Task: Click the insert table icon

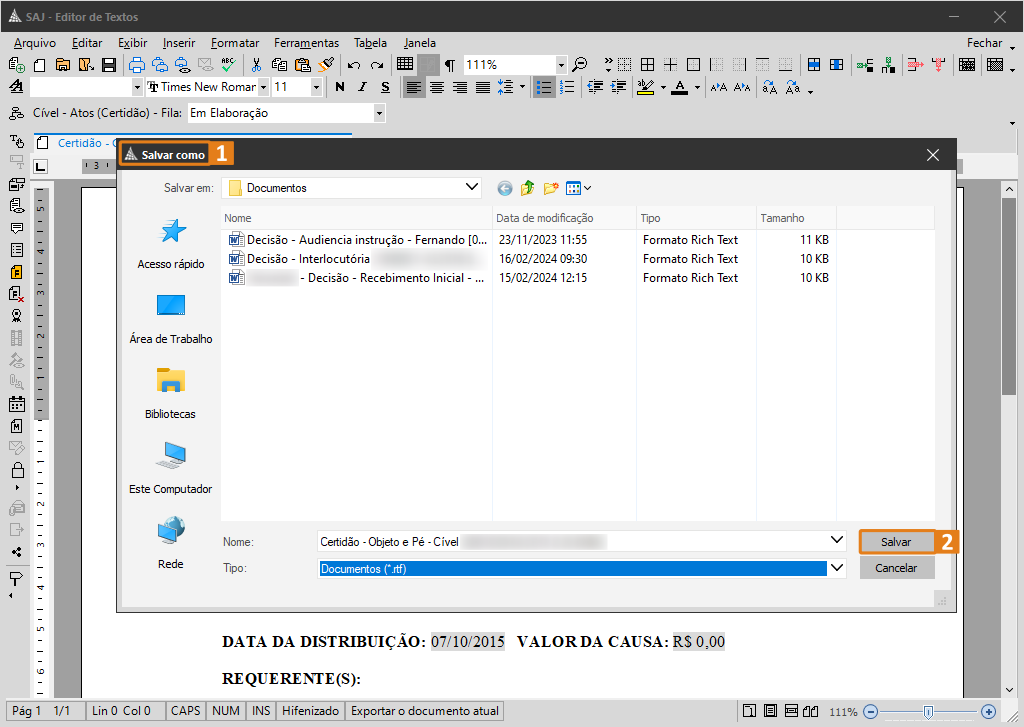Action: click(405, 65)
